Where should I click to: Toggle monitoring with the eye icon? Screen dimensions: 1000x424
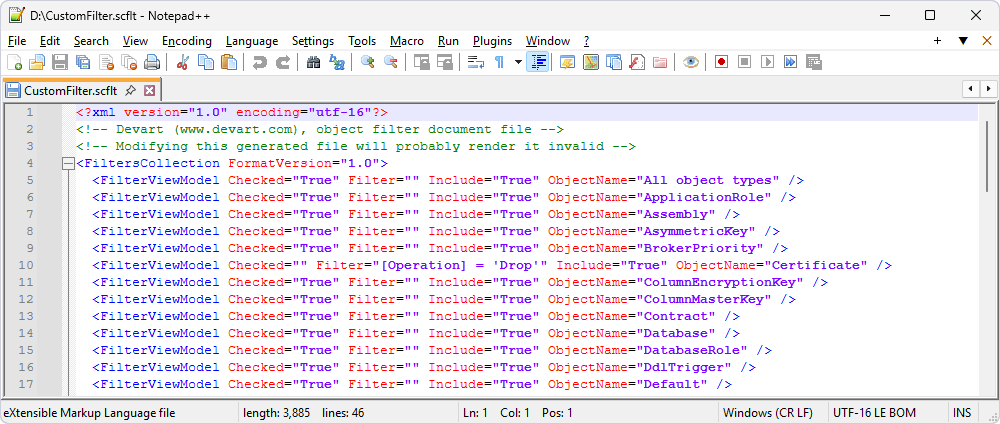pyautogui.click(x=691, y=62)
